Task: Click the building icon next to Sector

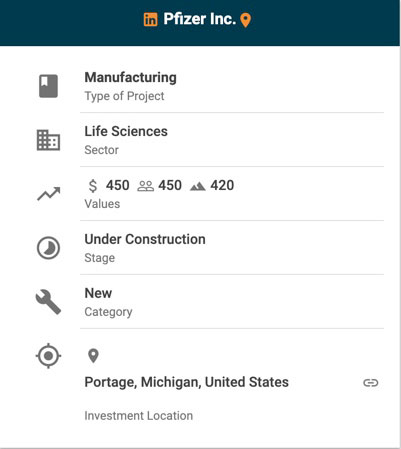Action: pos(48,140)
